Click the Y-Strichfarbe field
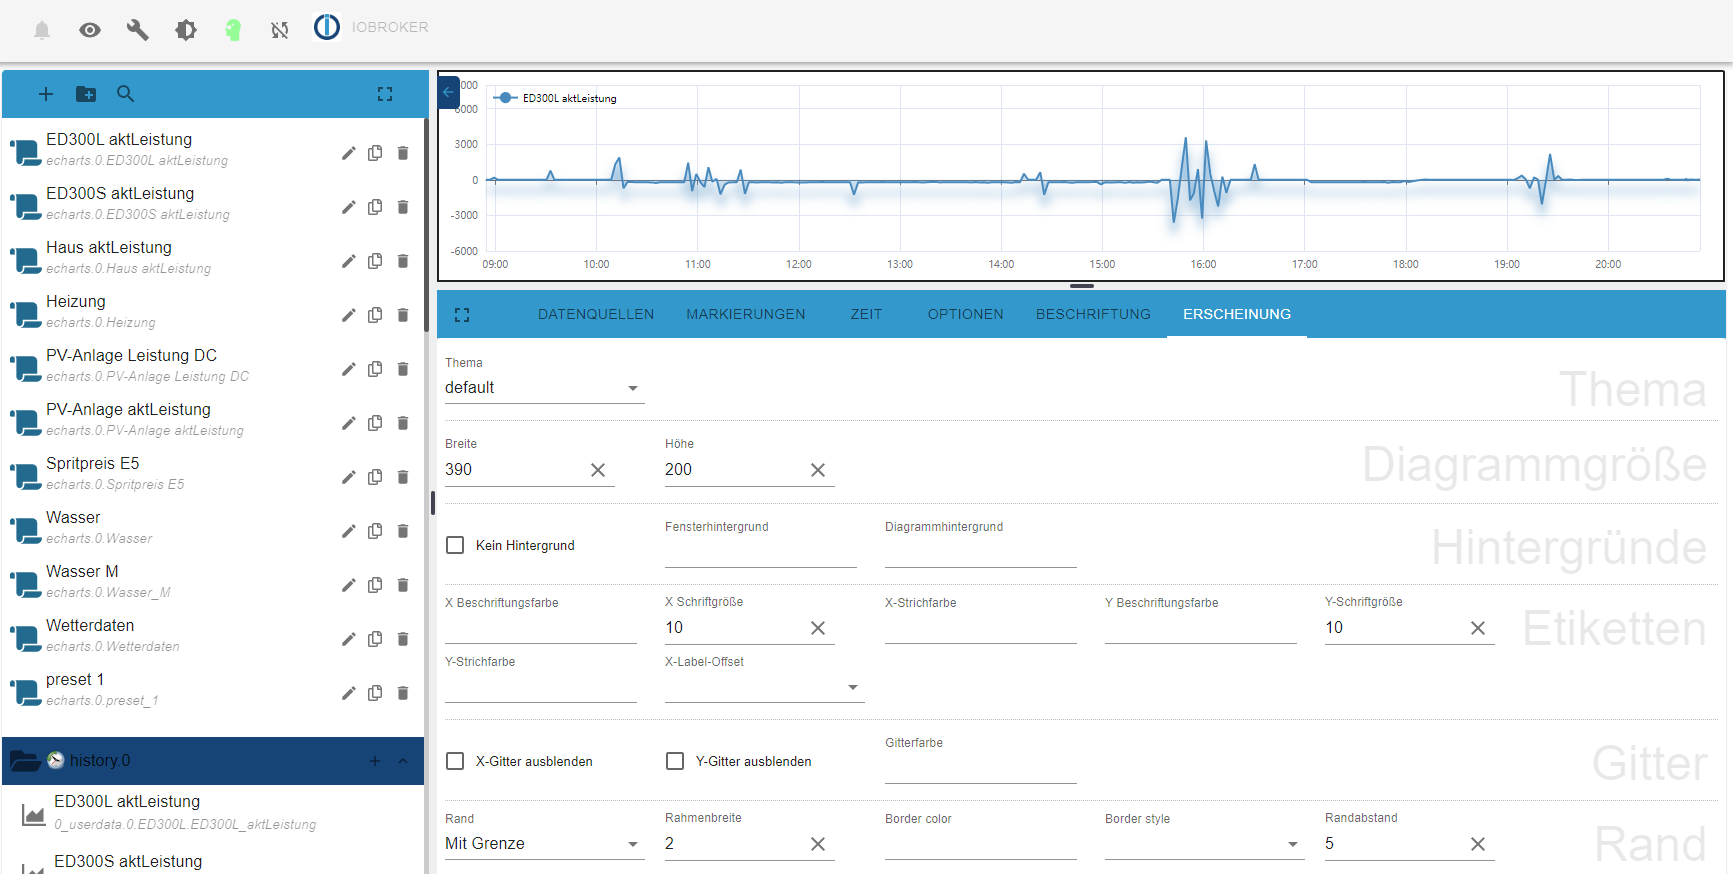 click(x=540, y=688)
